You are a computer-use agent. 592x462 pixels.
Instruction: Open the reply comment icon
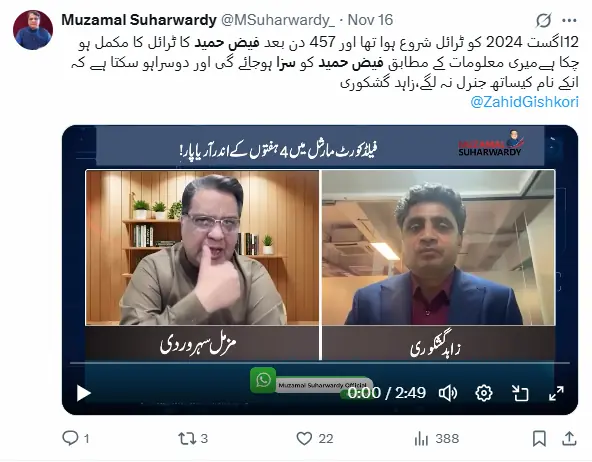pyautogui.click(x=70, y=438)
